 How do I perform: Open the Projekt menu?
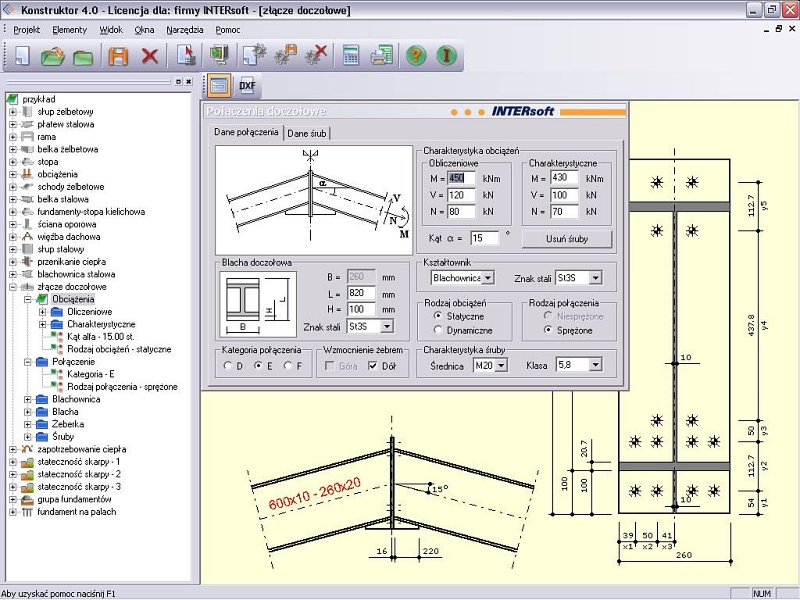pos(27,30)
